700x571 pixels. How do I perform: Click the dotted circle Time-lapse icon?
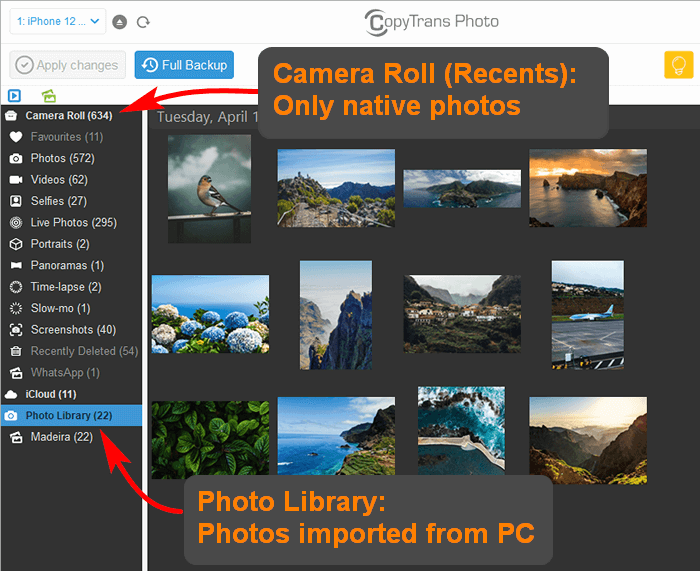[16, 287]
